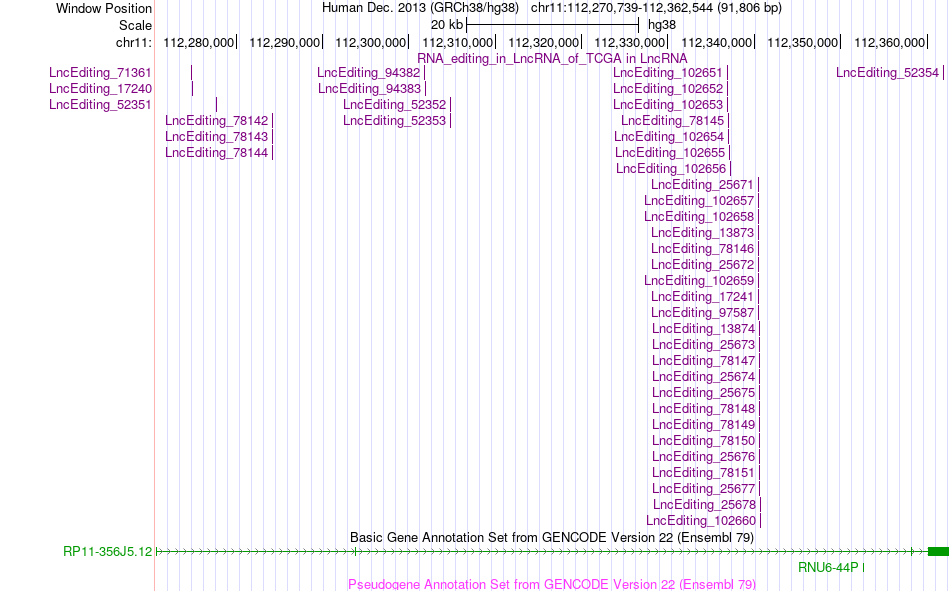Click the chr11 window position coordinates text
This screenshot has height=591, width=950.
[x=656, y=8]
